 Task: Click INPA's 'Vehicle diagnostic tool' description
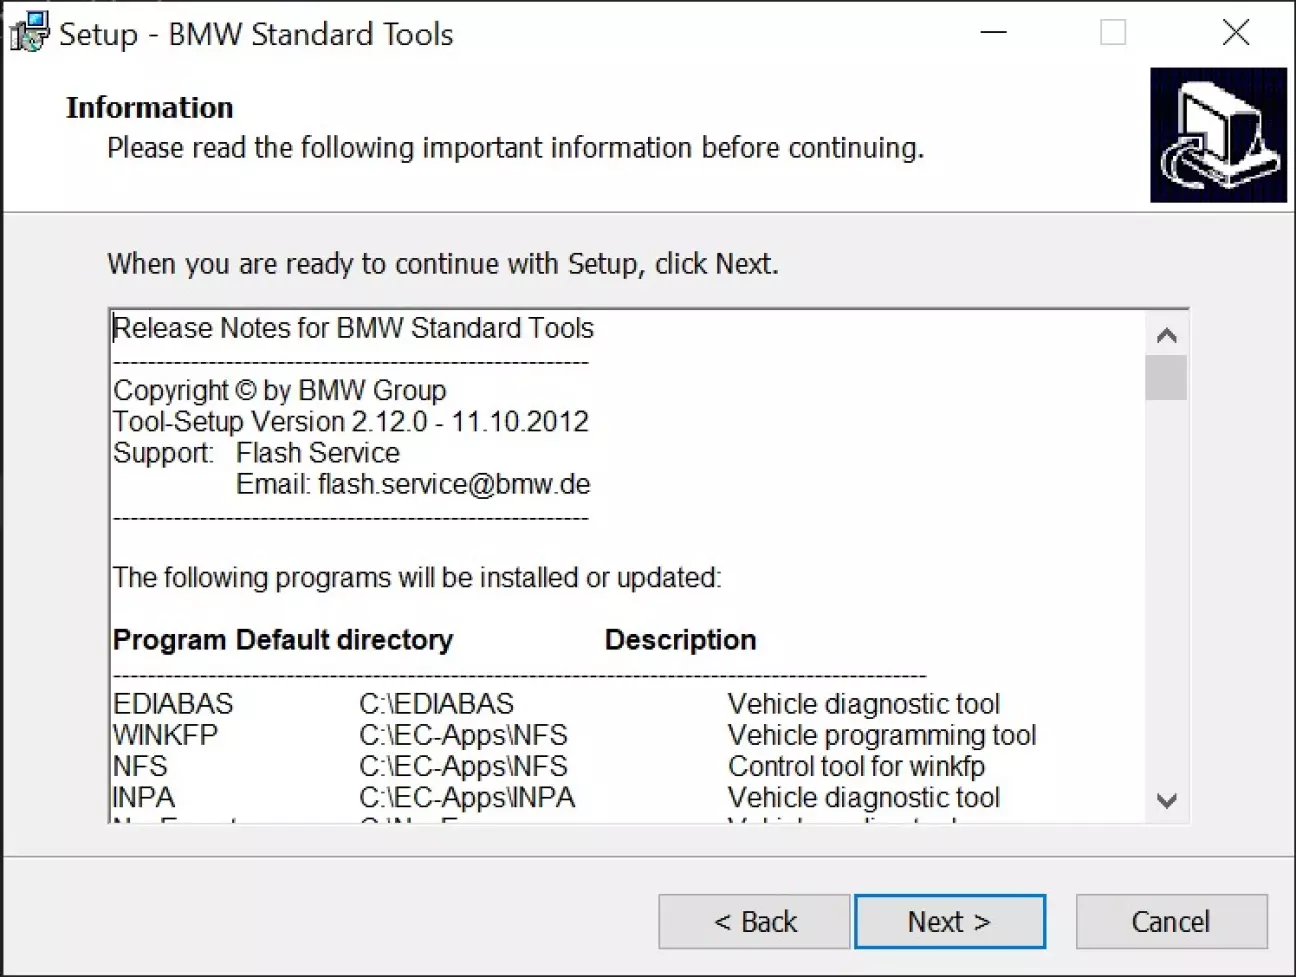[x=864, y=797]
